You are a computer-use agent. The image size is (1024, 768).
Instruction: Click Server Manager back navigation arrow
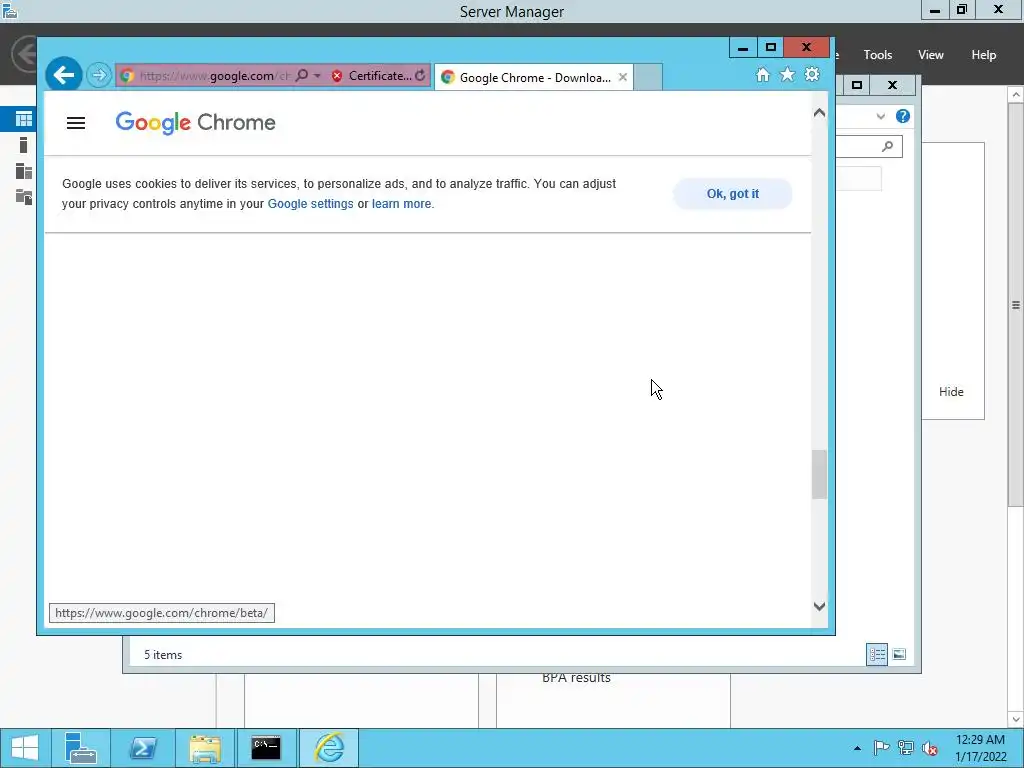pyautogui.click(x=24, y=54)
